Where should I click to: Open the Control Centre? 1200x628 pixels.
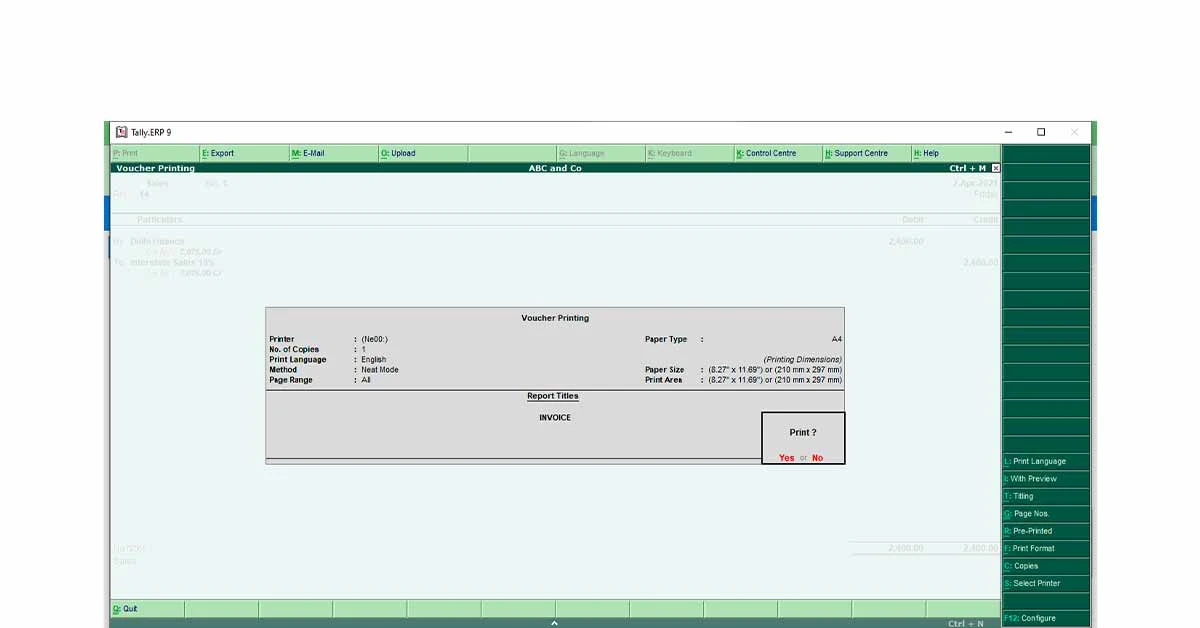pos(775,153)
